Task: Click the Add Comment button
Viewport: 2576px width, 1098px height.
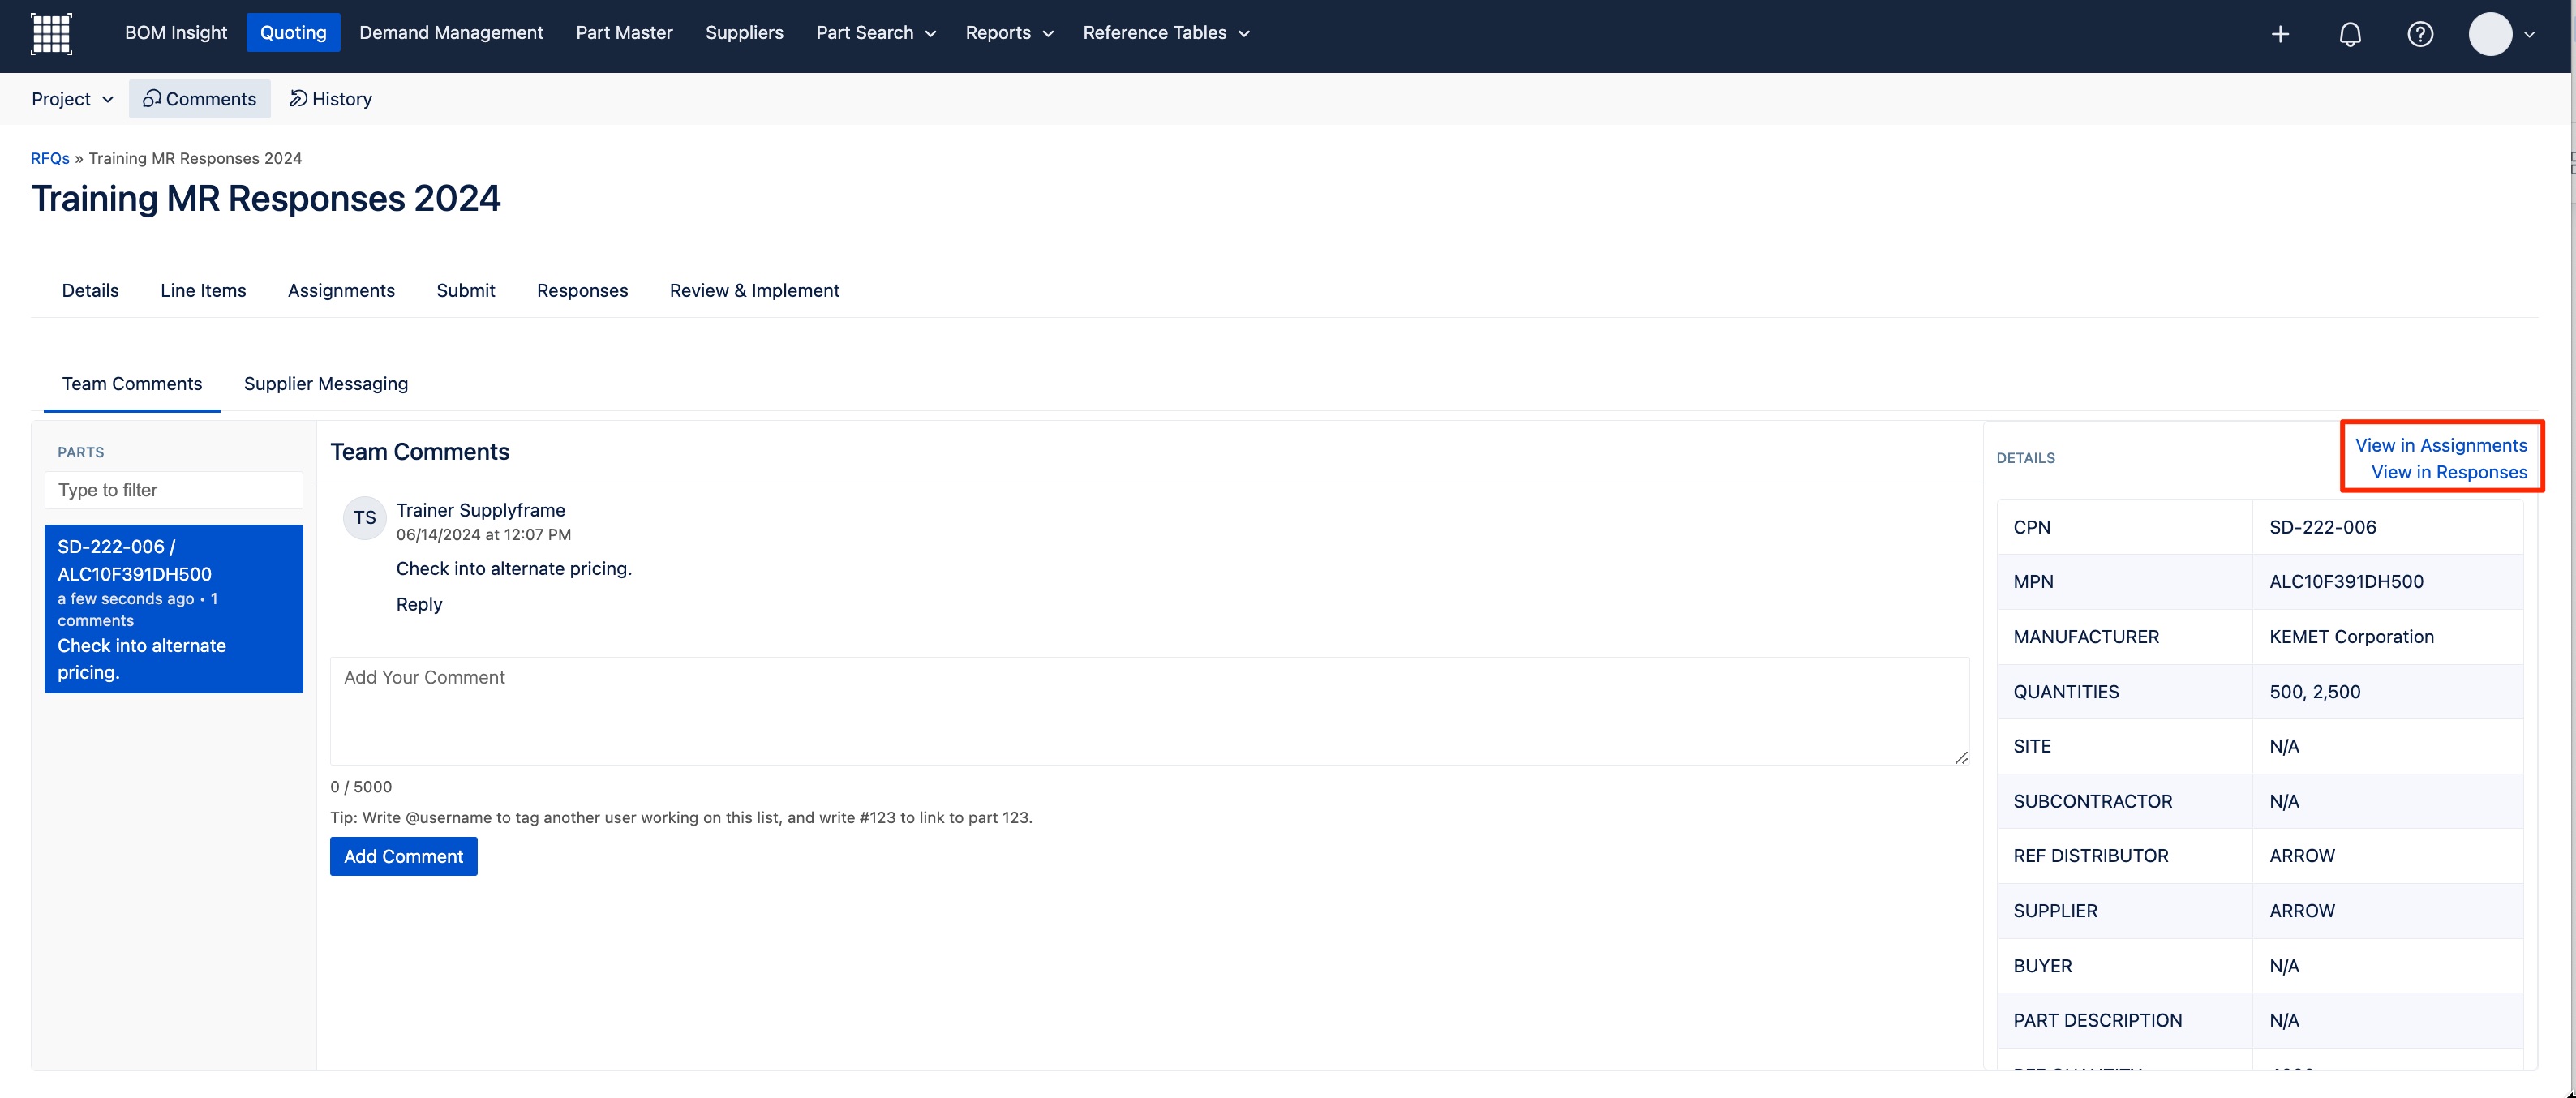Action: pyautogui.click(x=404, y=856)
